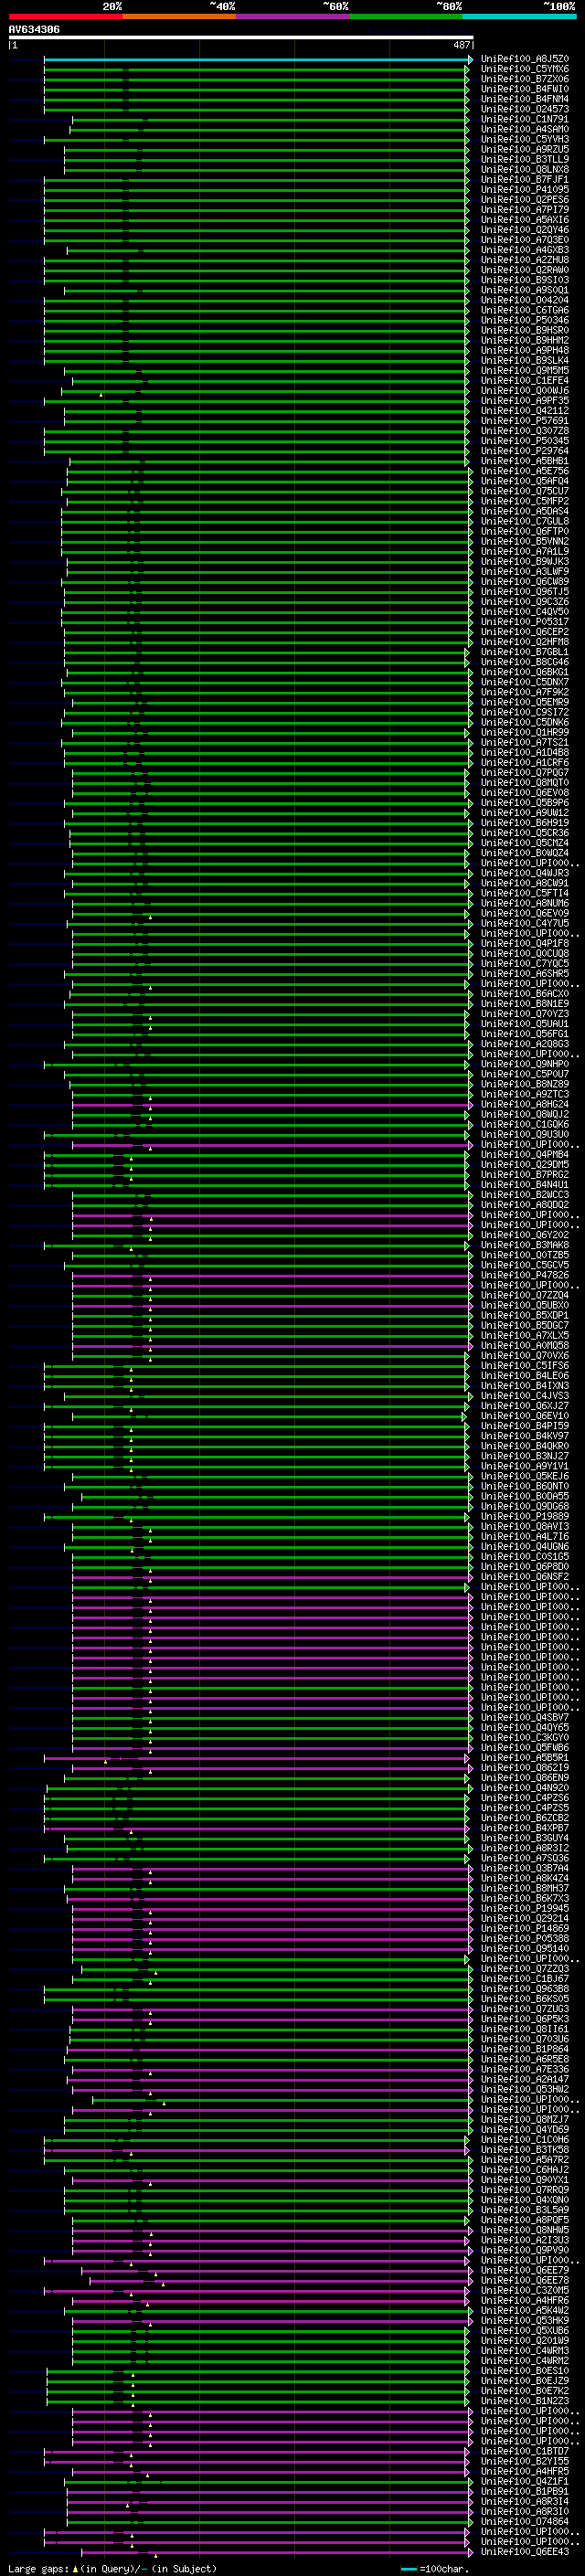This screenshot has width=585, height=2576.
Task: Select the UniRef100_P50346 label
Action: coord(525,320)
